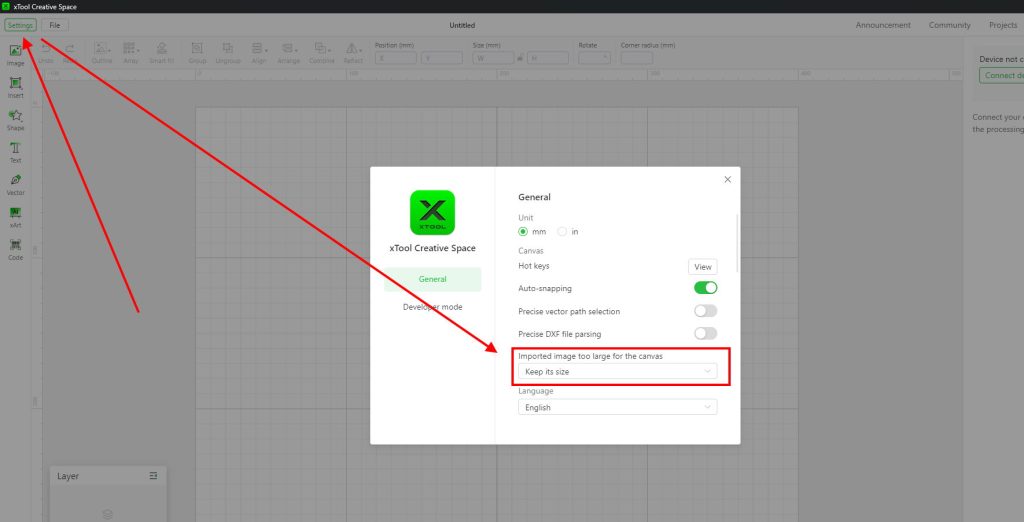Enable Precise DXF file parsing
Screen dimensions: 1024x522
pos(705,334)
